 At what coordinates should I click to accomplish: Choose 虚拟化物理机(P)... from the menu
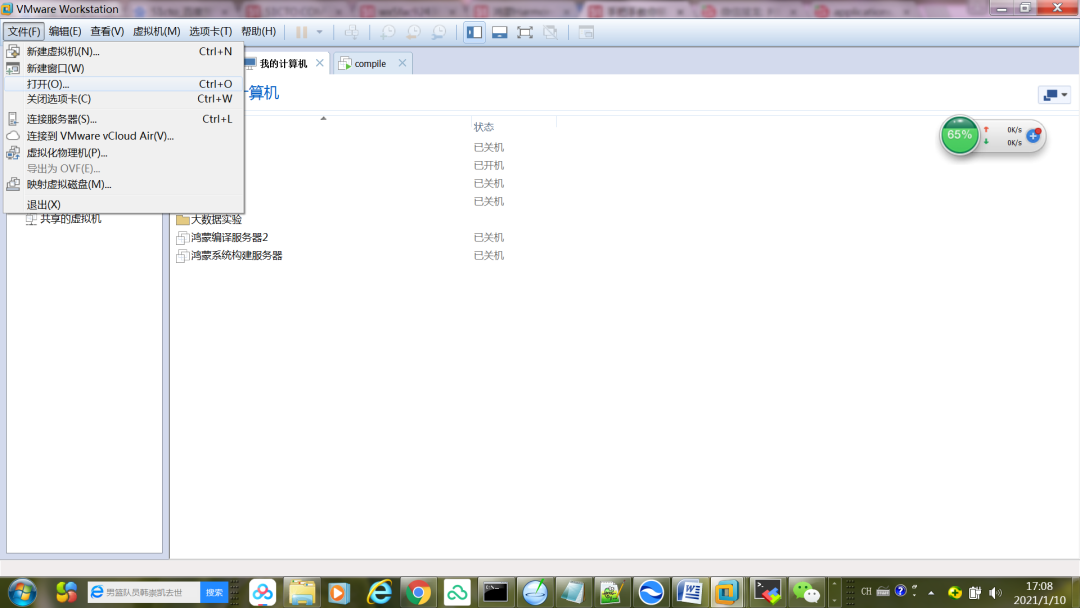123,153
